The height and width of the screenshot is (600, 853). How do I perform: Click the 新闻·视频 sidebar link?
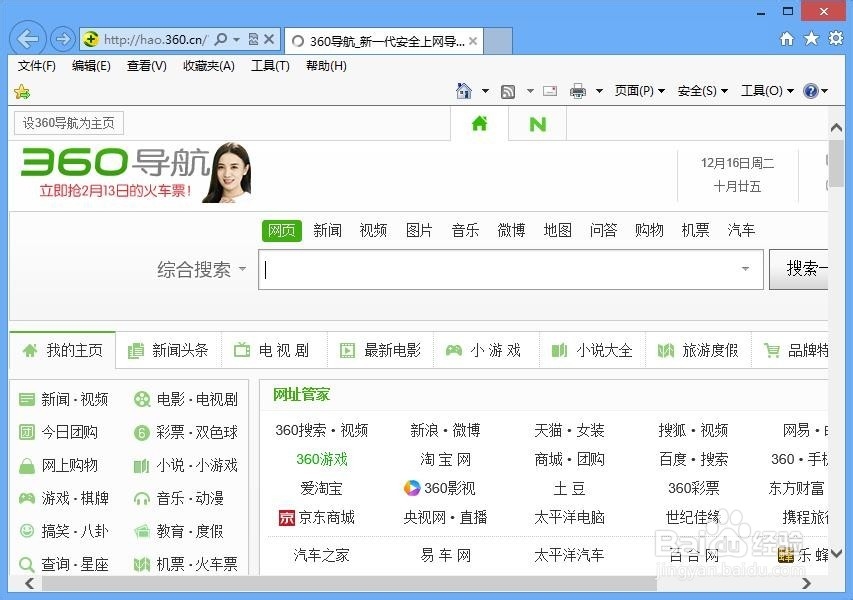point(75,399)
